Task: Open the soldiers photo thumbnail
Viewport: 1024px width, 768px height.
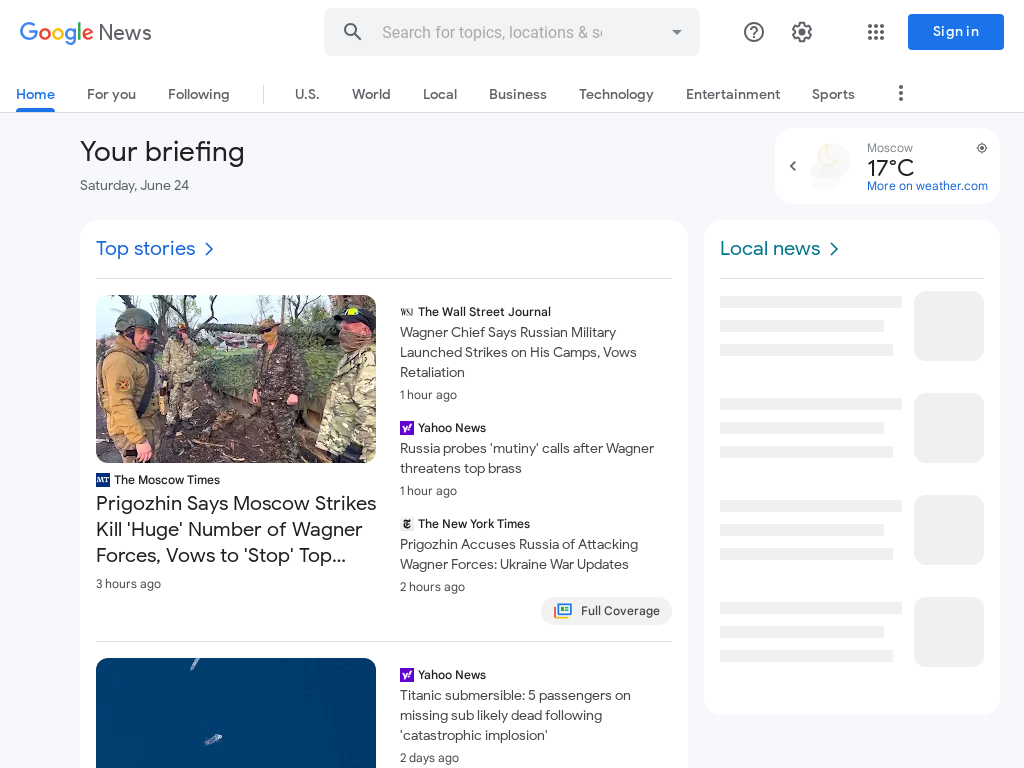Action: pos(236,379)
